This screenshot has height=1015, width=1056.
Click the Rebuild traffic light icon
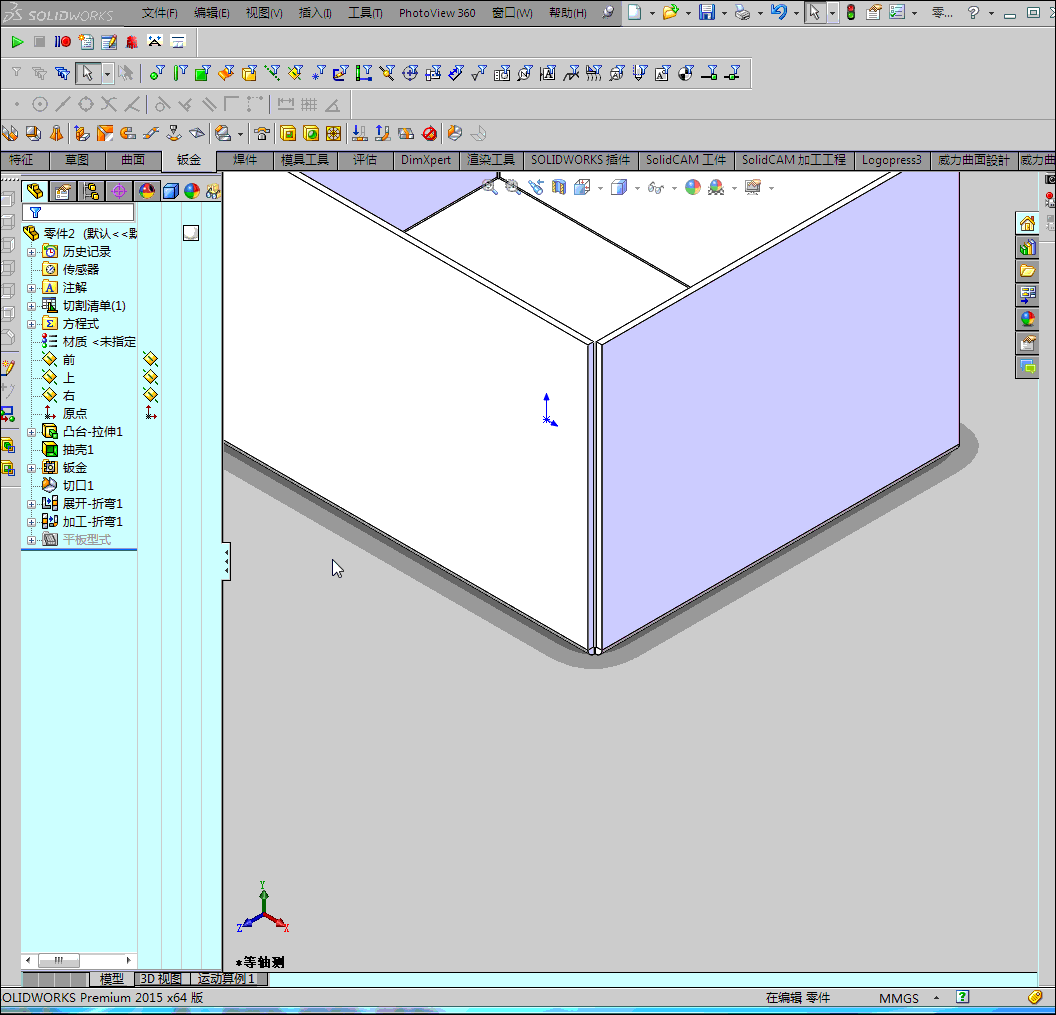click(851, 12)
